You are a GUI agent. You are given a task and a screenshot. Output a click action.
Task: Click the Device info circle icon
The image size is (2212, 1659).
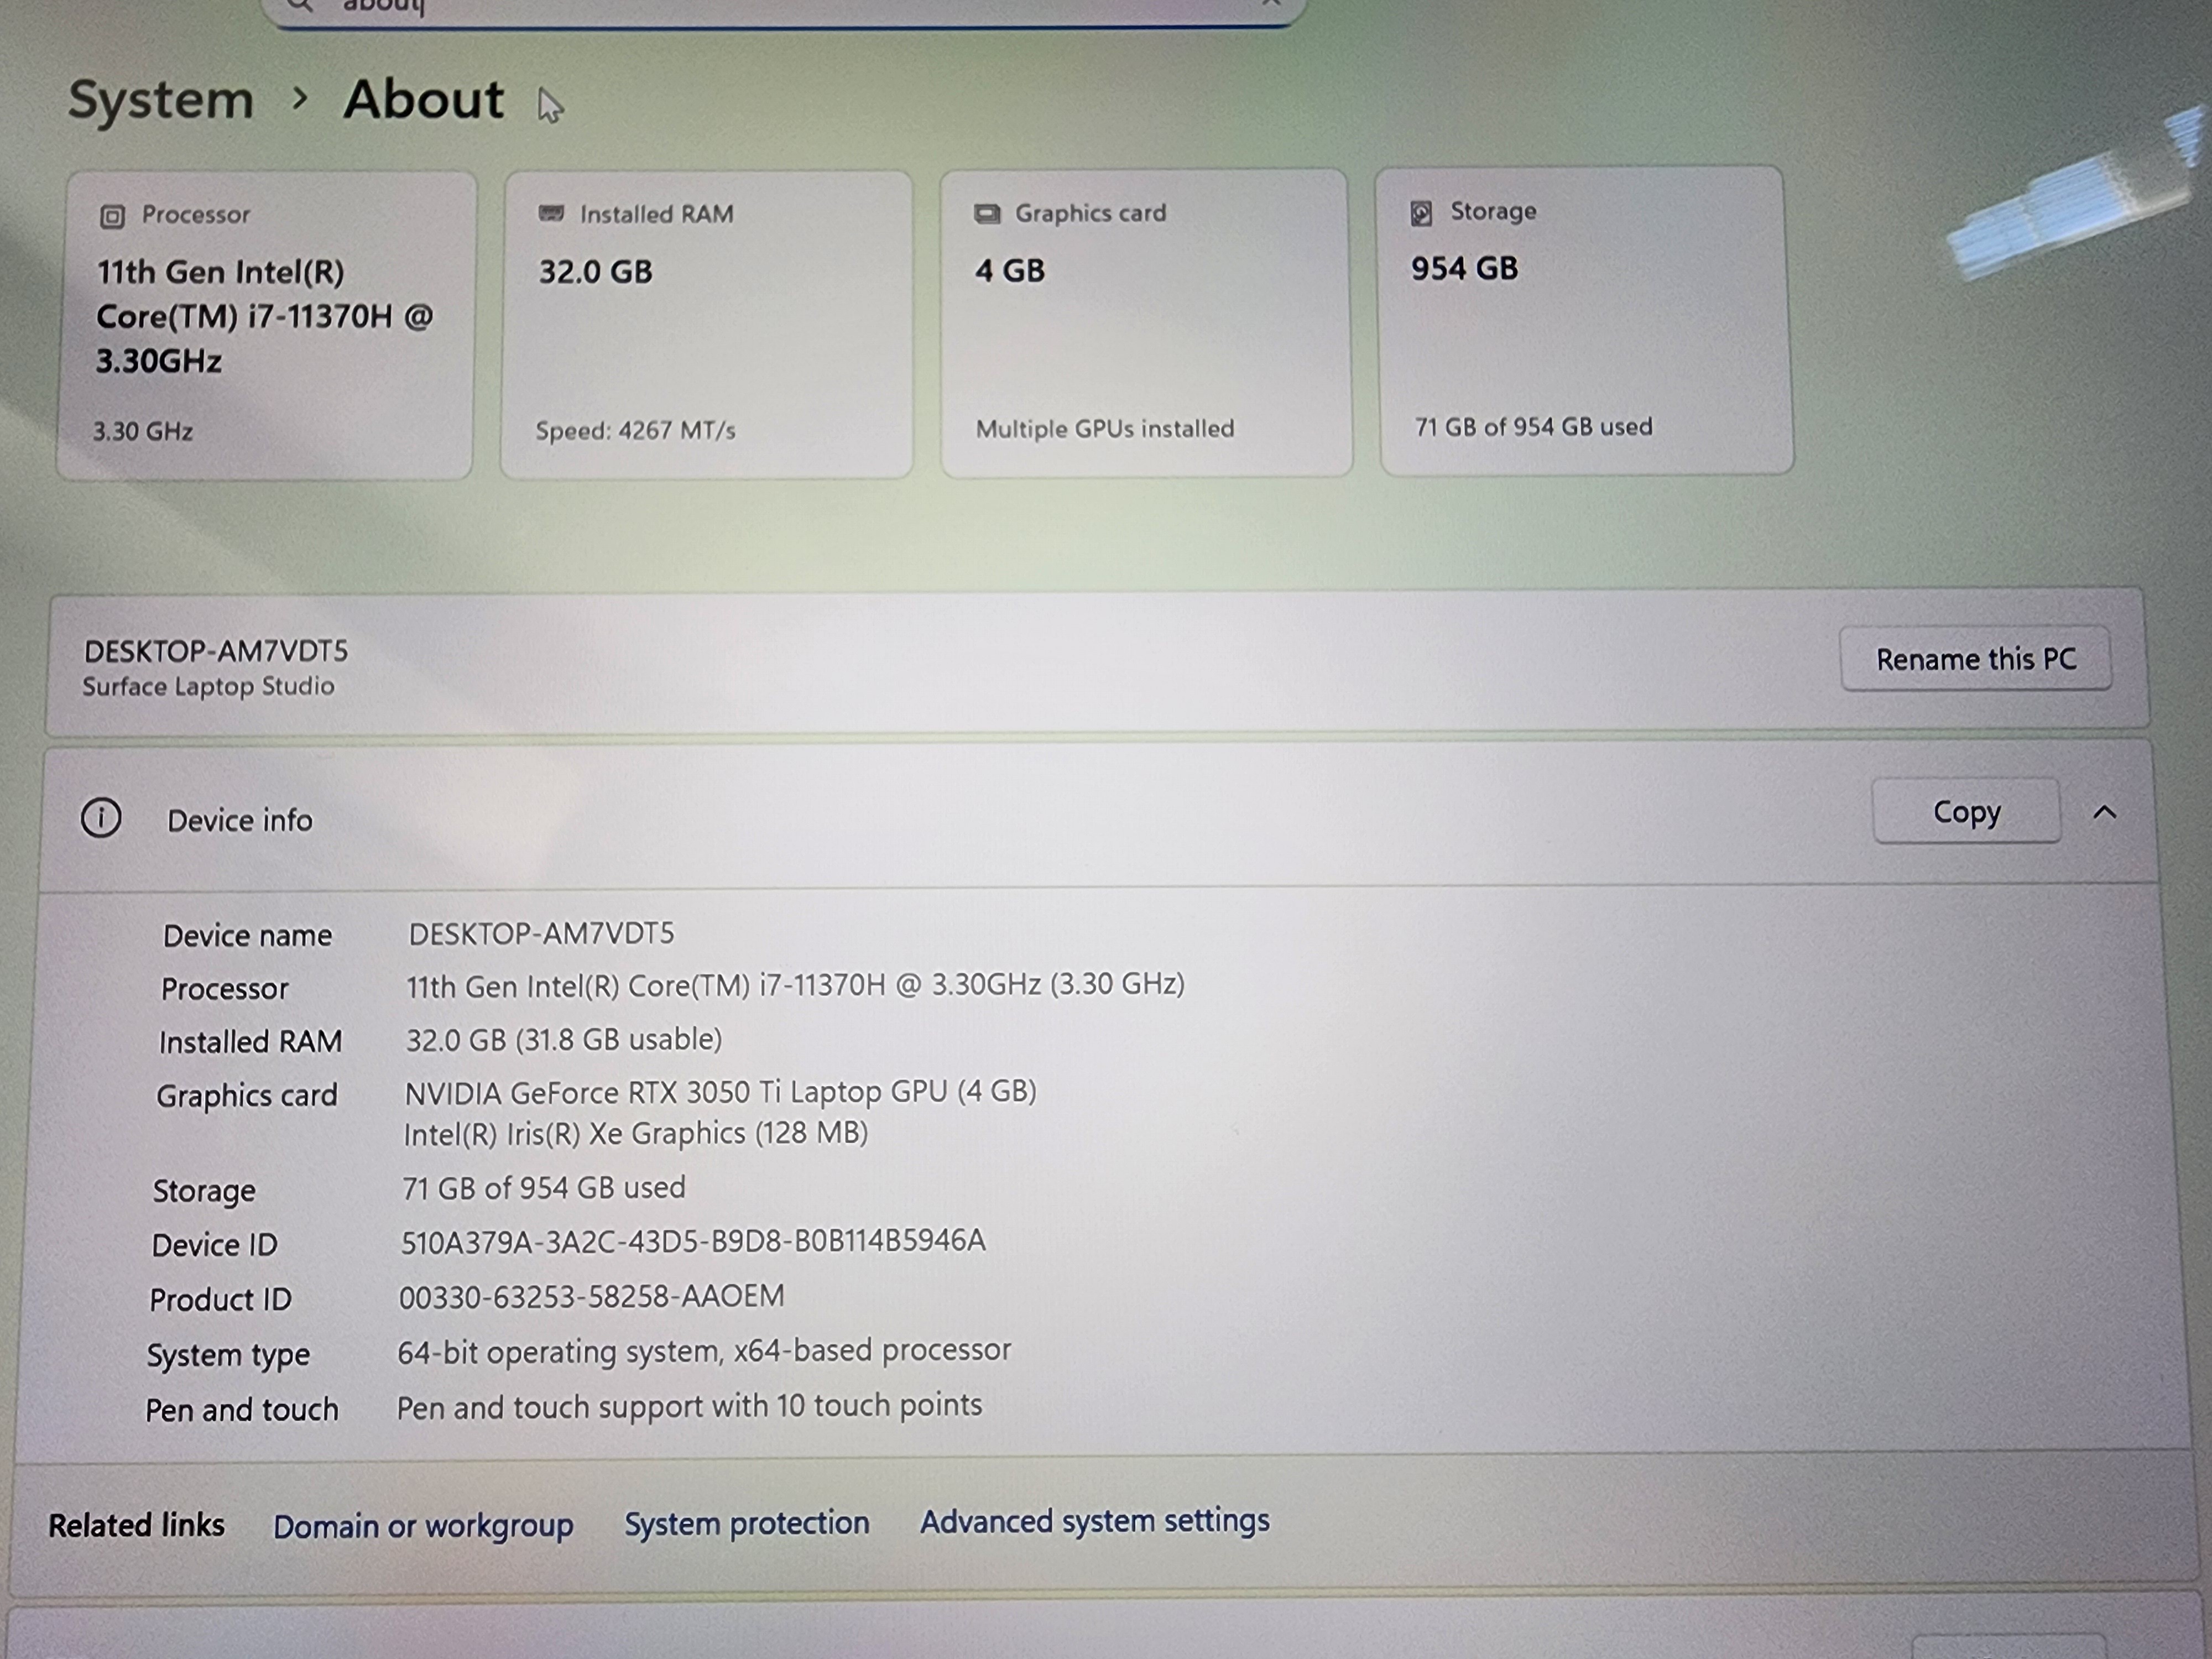(x=101, y=818)
